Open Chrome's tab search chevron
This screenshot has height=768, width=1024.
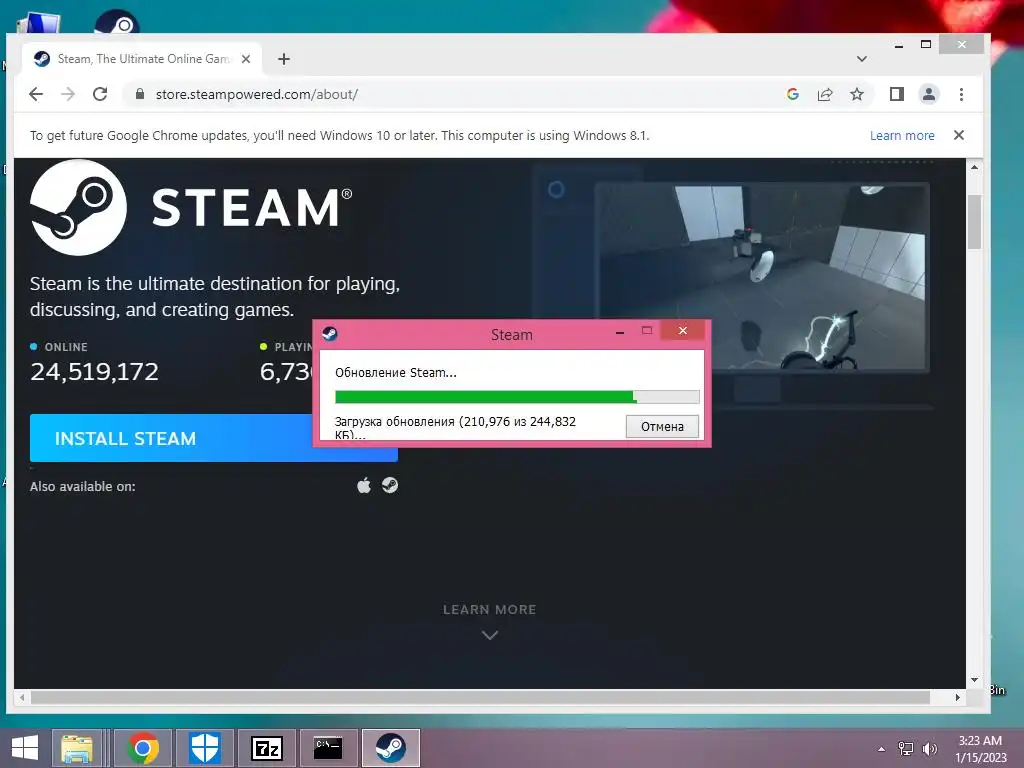point(862,59)
